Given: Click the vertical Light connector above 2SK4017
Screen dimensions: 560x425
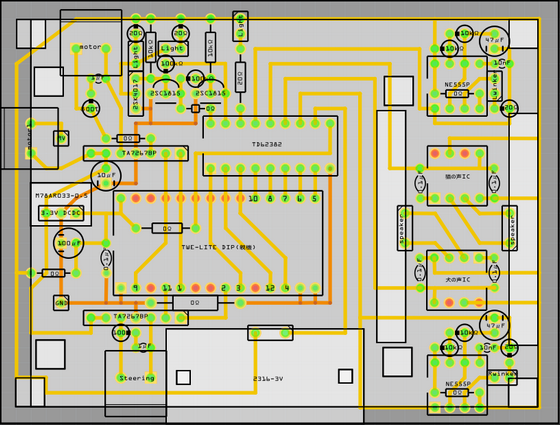Looking at the screenshot, I should click(136, 56).
